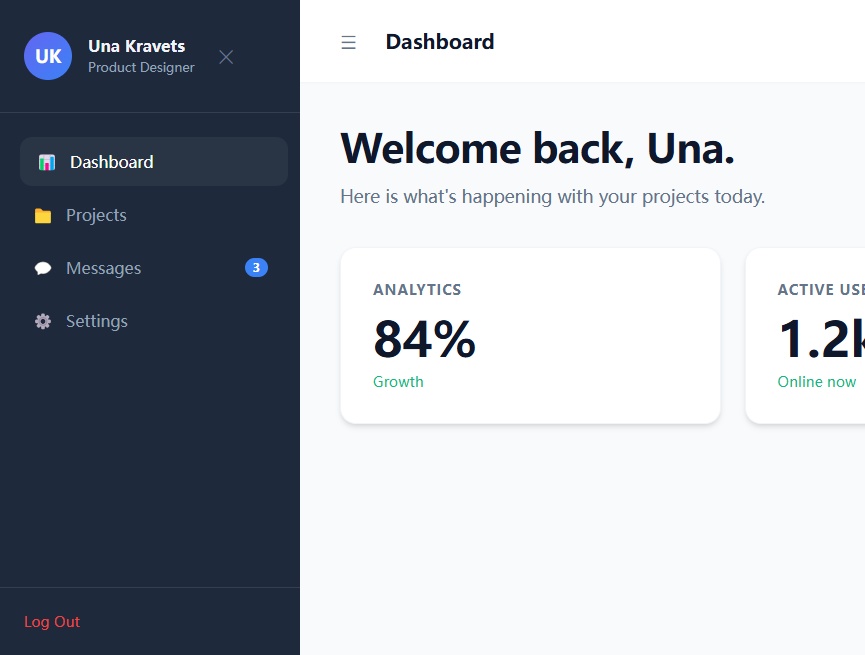Open the Projects label in the sidebar
This screenshot has height=655, width=865.
96,215
